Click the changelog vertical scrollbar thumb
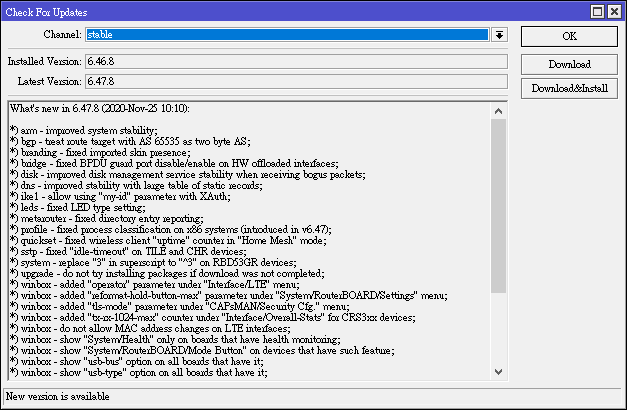 498,206
